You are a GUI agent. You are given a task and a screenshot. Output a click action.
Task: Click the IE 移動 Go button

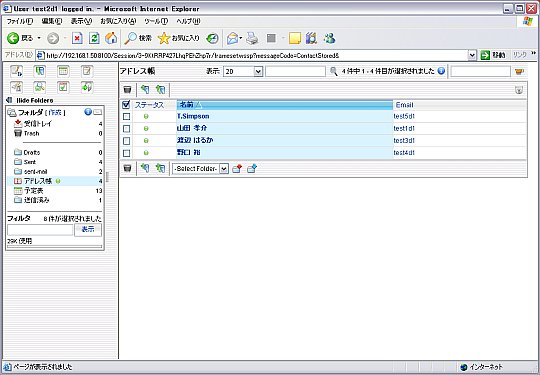[x=493, y=55]
